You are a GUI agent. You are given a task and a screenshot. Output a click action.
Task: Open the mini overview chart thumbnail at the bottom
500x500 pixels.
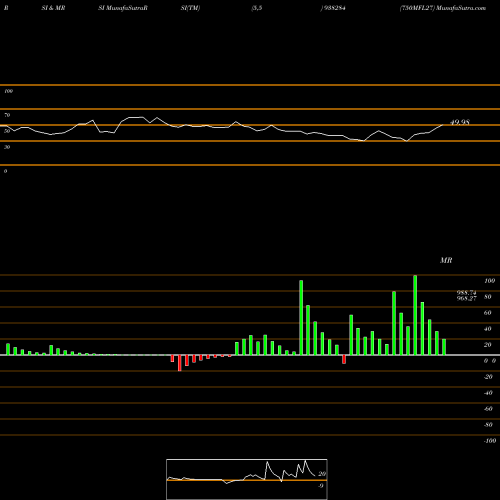point(247,479)
